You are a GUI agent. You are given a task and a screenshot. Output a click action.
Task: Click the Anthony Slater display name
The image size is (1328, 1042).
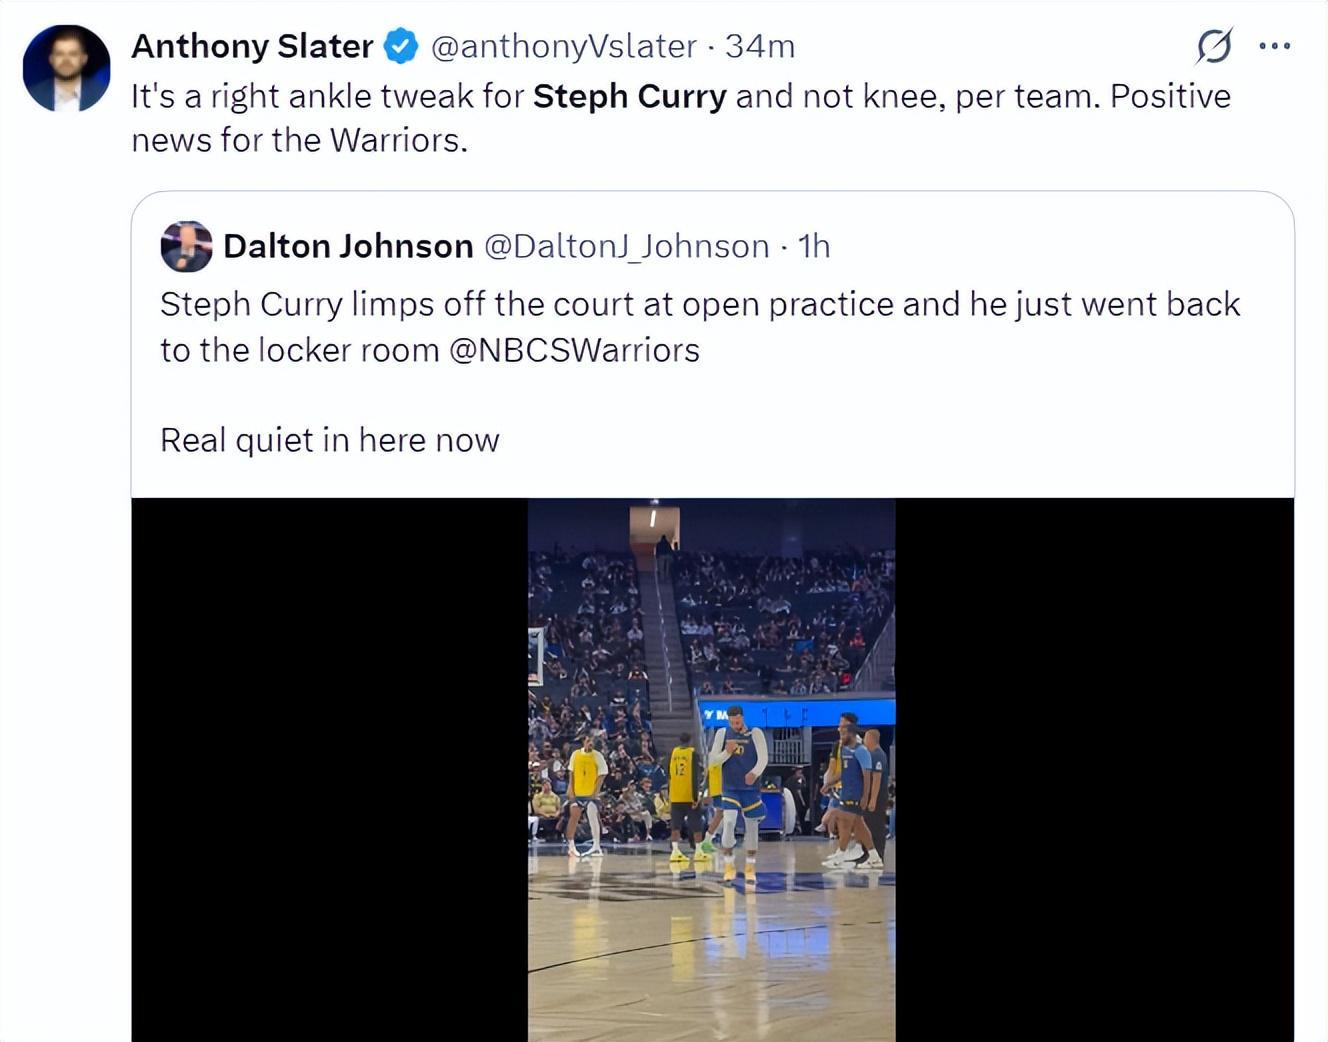(x=252, y=46)
